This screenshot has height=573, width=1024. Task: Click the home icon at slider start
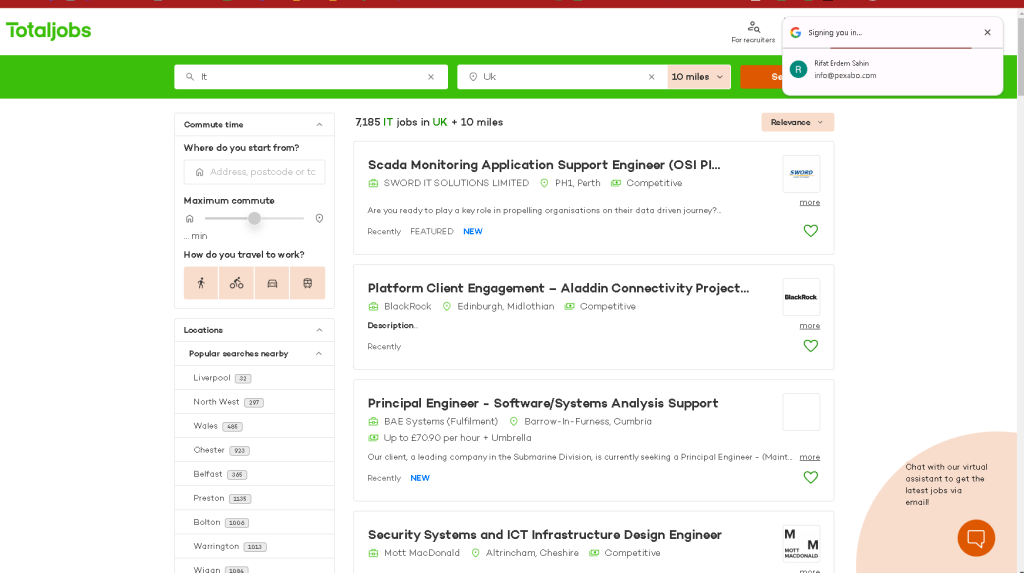pos(189,219)
